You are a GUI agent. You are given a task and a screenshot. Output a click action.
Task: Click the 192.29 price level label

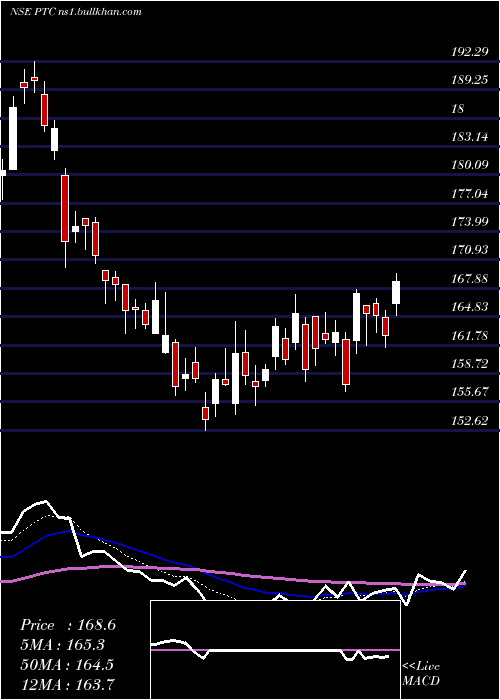(x=469, y=52)
